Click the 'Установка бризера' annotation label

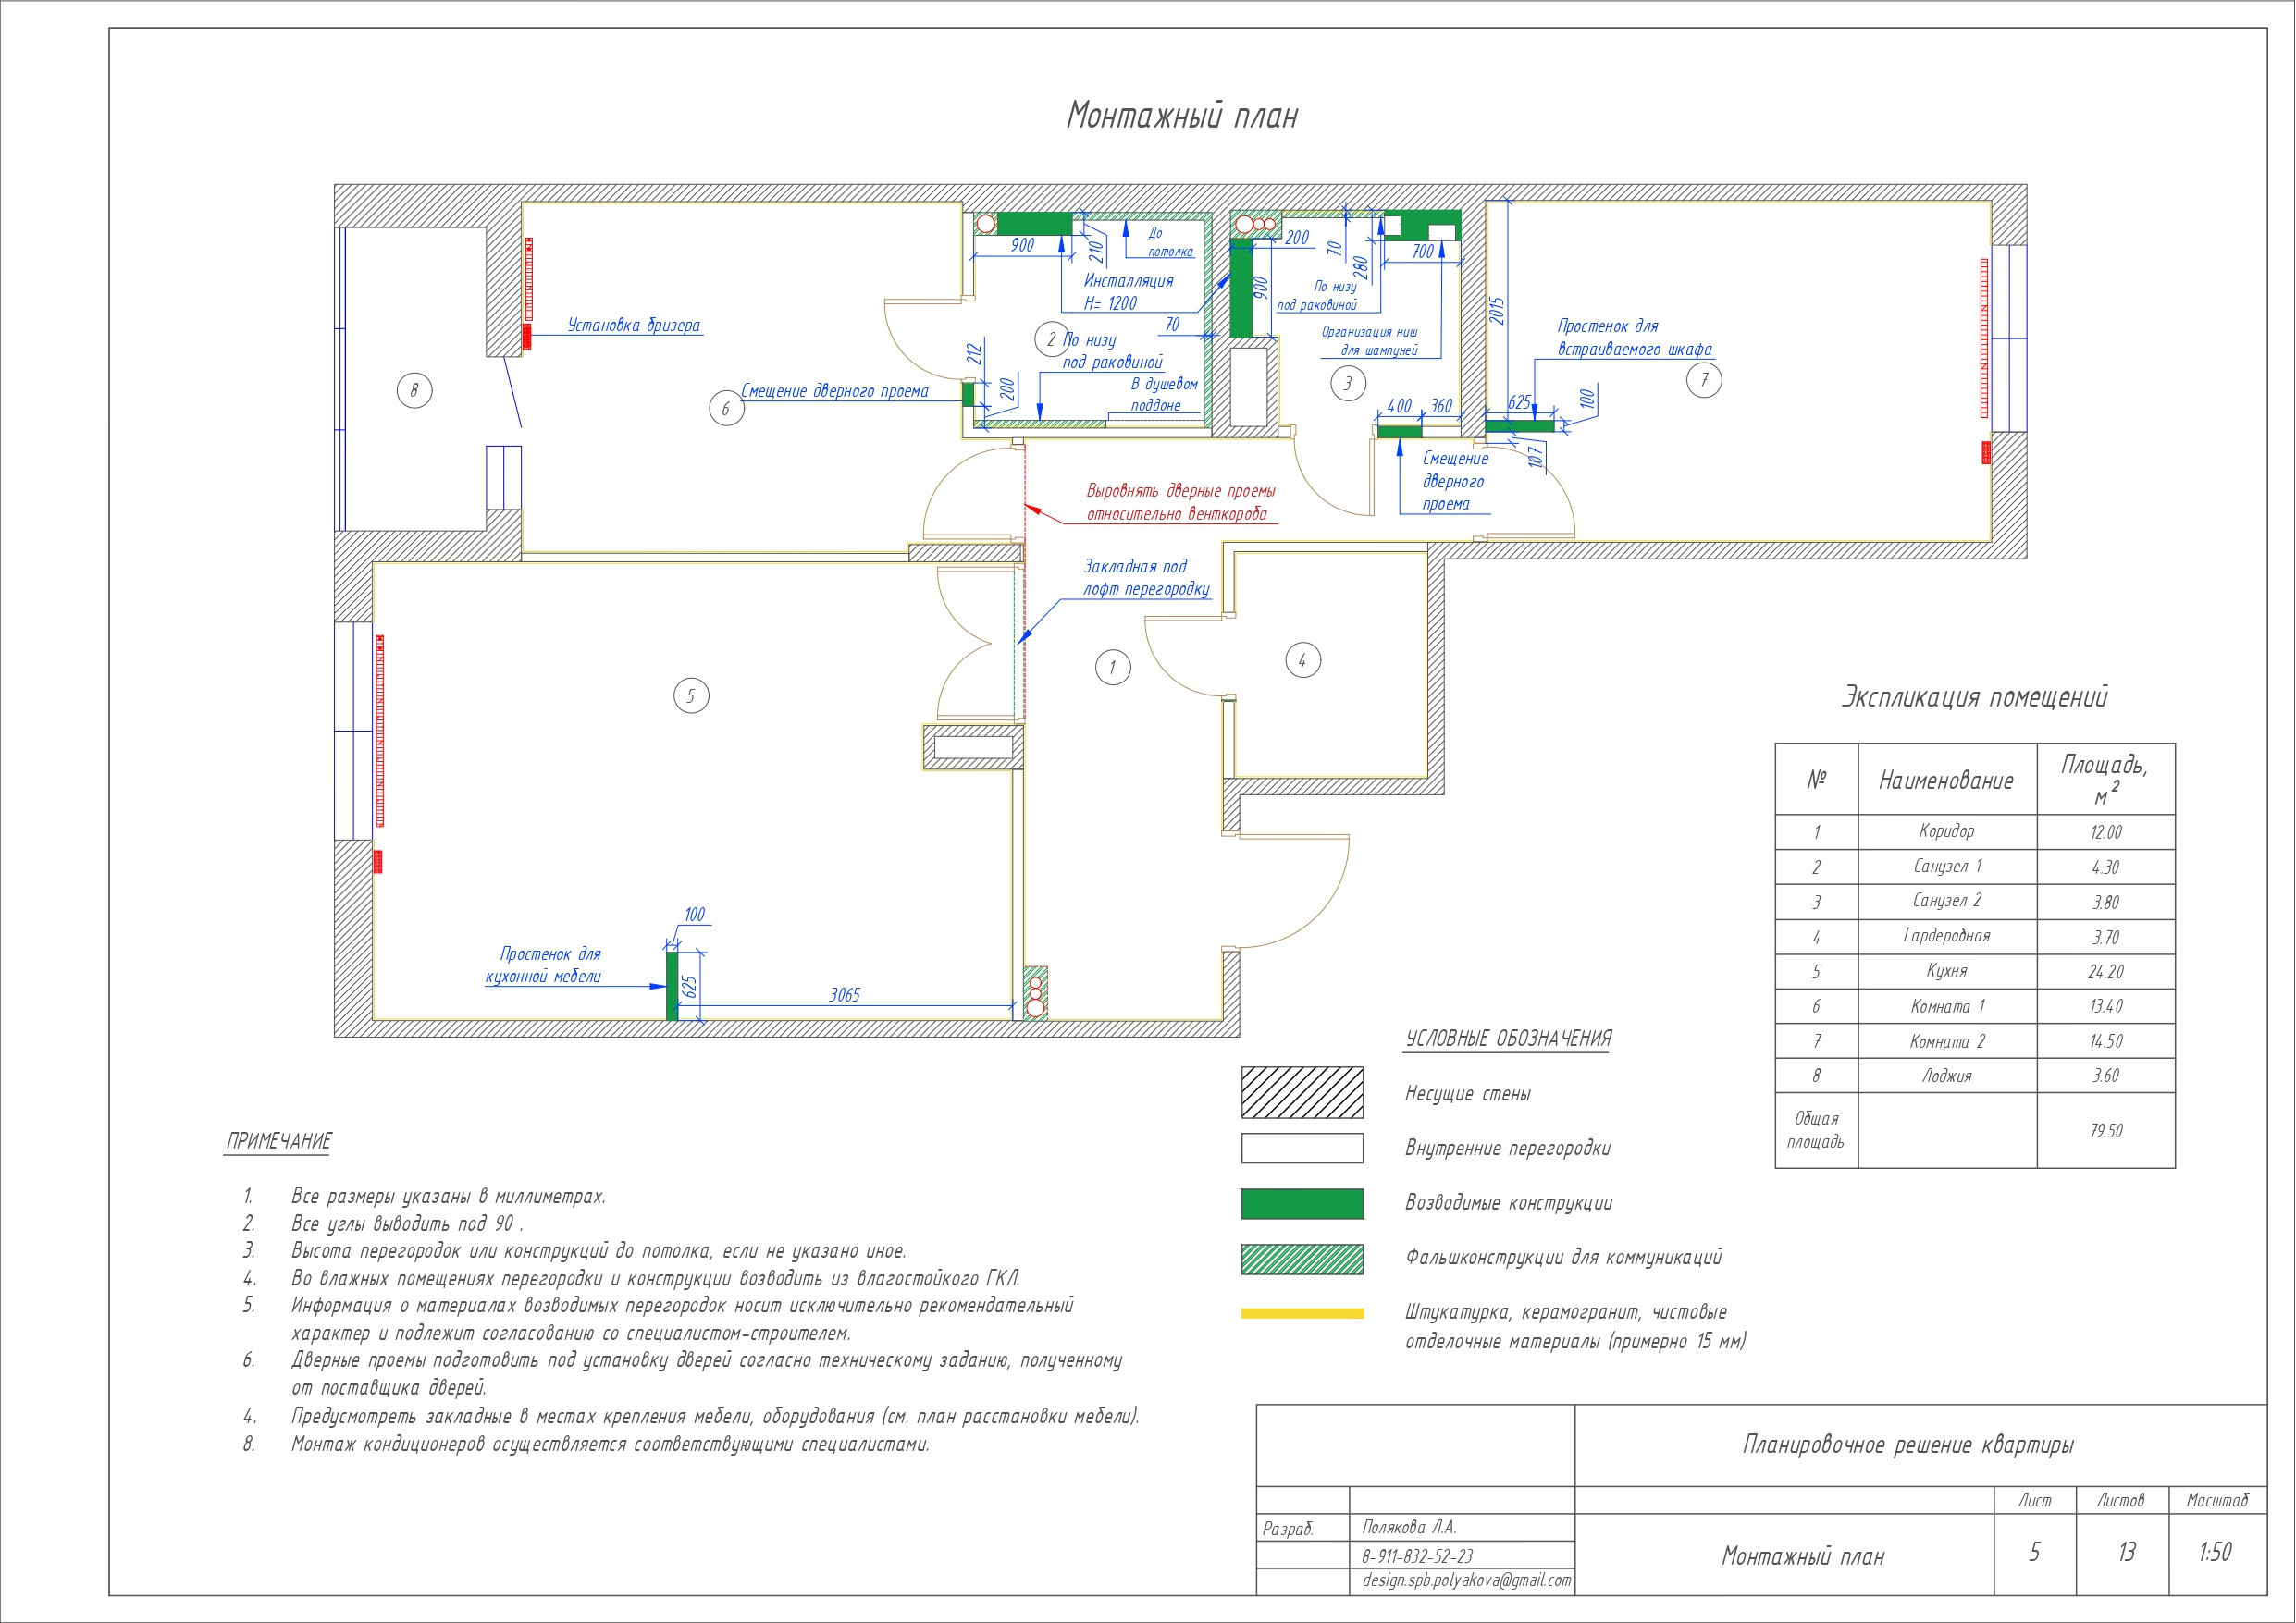point(634,325)
